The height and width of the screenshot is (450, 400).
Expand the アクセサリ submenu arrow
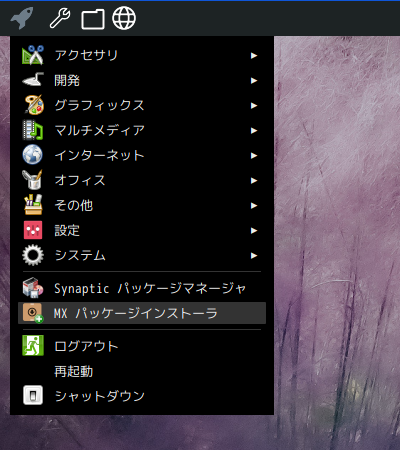point(254,55)
